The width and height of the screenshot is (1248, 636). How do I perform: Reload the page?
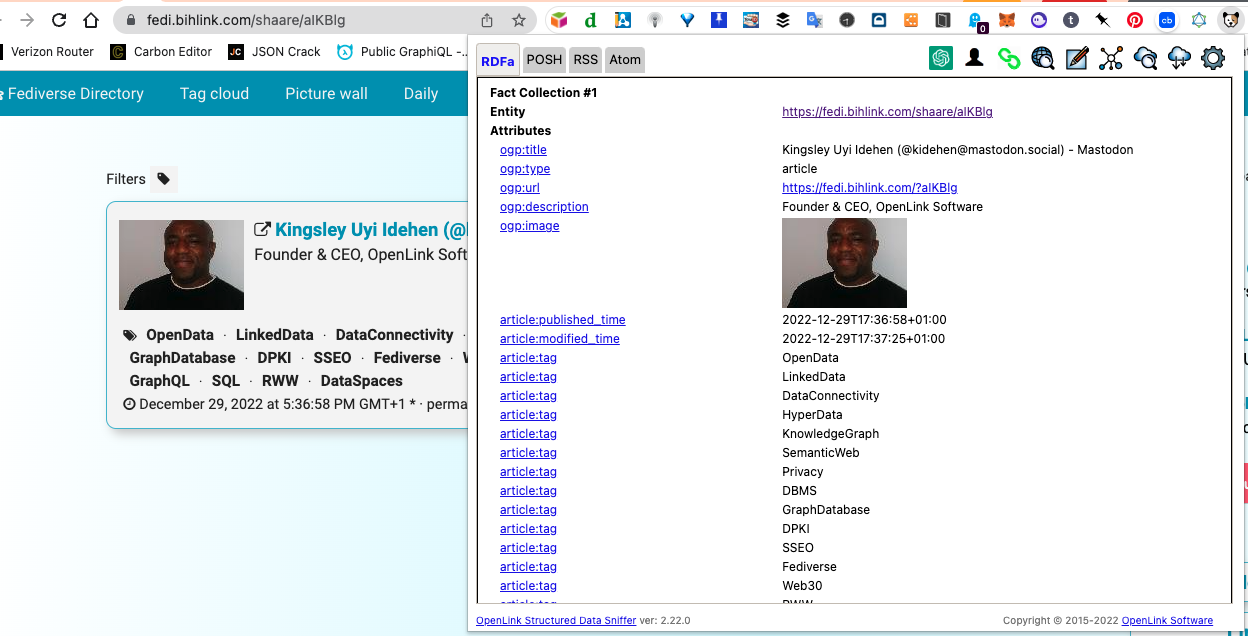(59, 20)
